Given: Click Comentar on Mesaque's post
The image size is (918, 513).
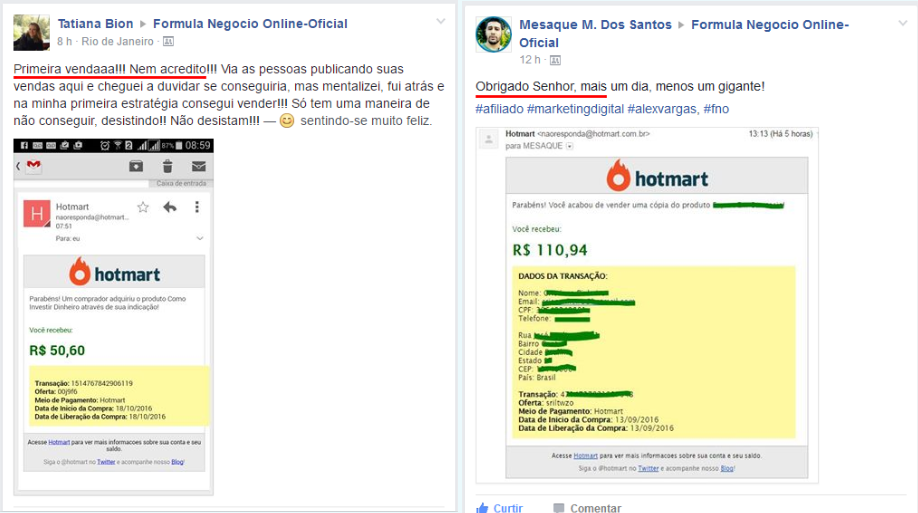Looking at the screenshot, I should 587,508.
